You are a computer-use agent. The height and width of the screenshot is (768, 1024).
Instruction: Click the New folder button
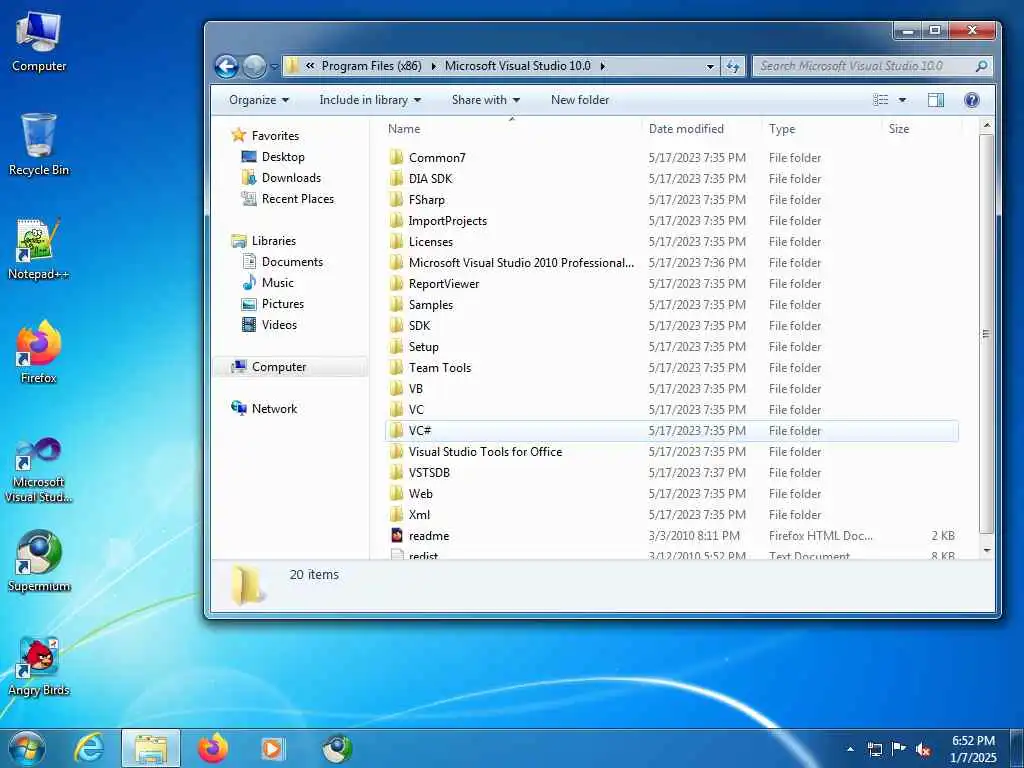coord(580,100)
